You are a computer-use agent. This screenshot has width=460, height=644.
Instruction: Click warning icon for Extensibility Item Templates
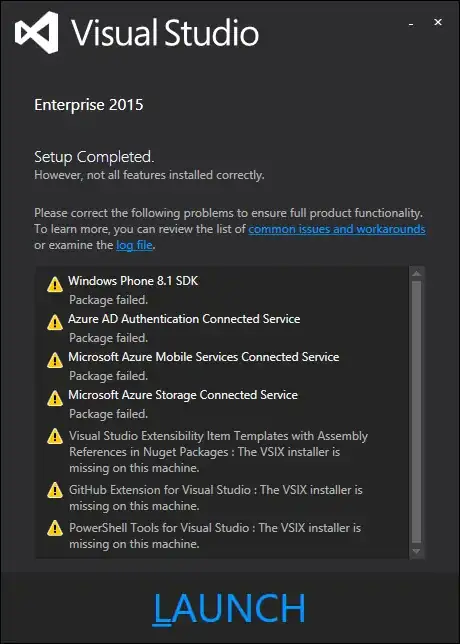point(55,437)
